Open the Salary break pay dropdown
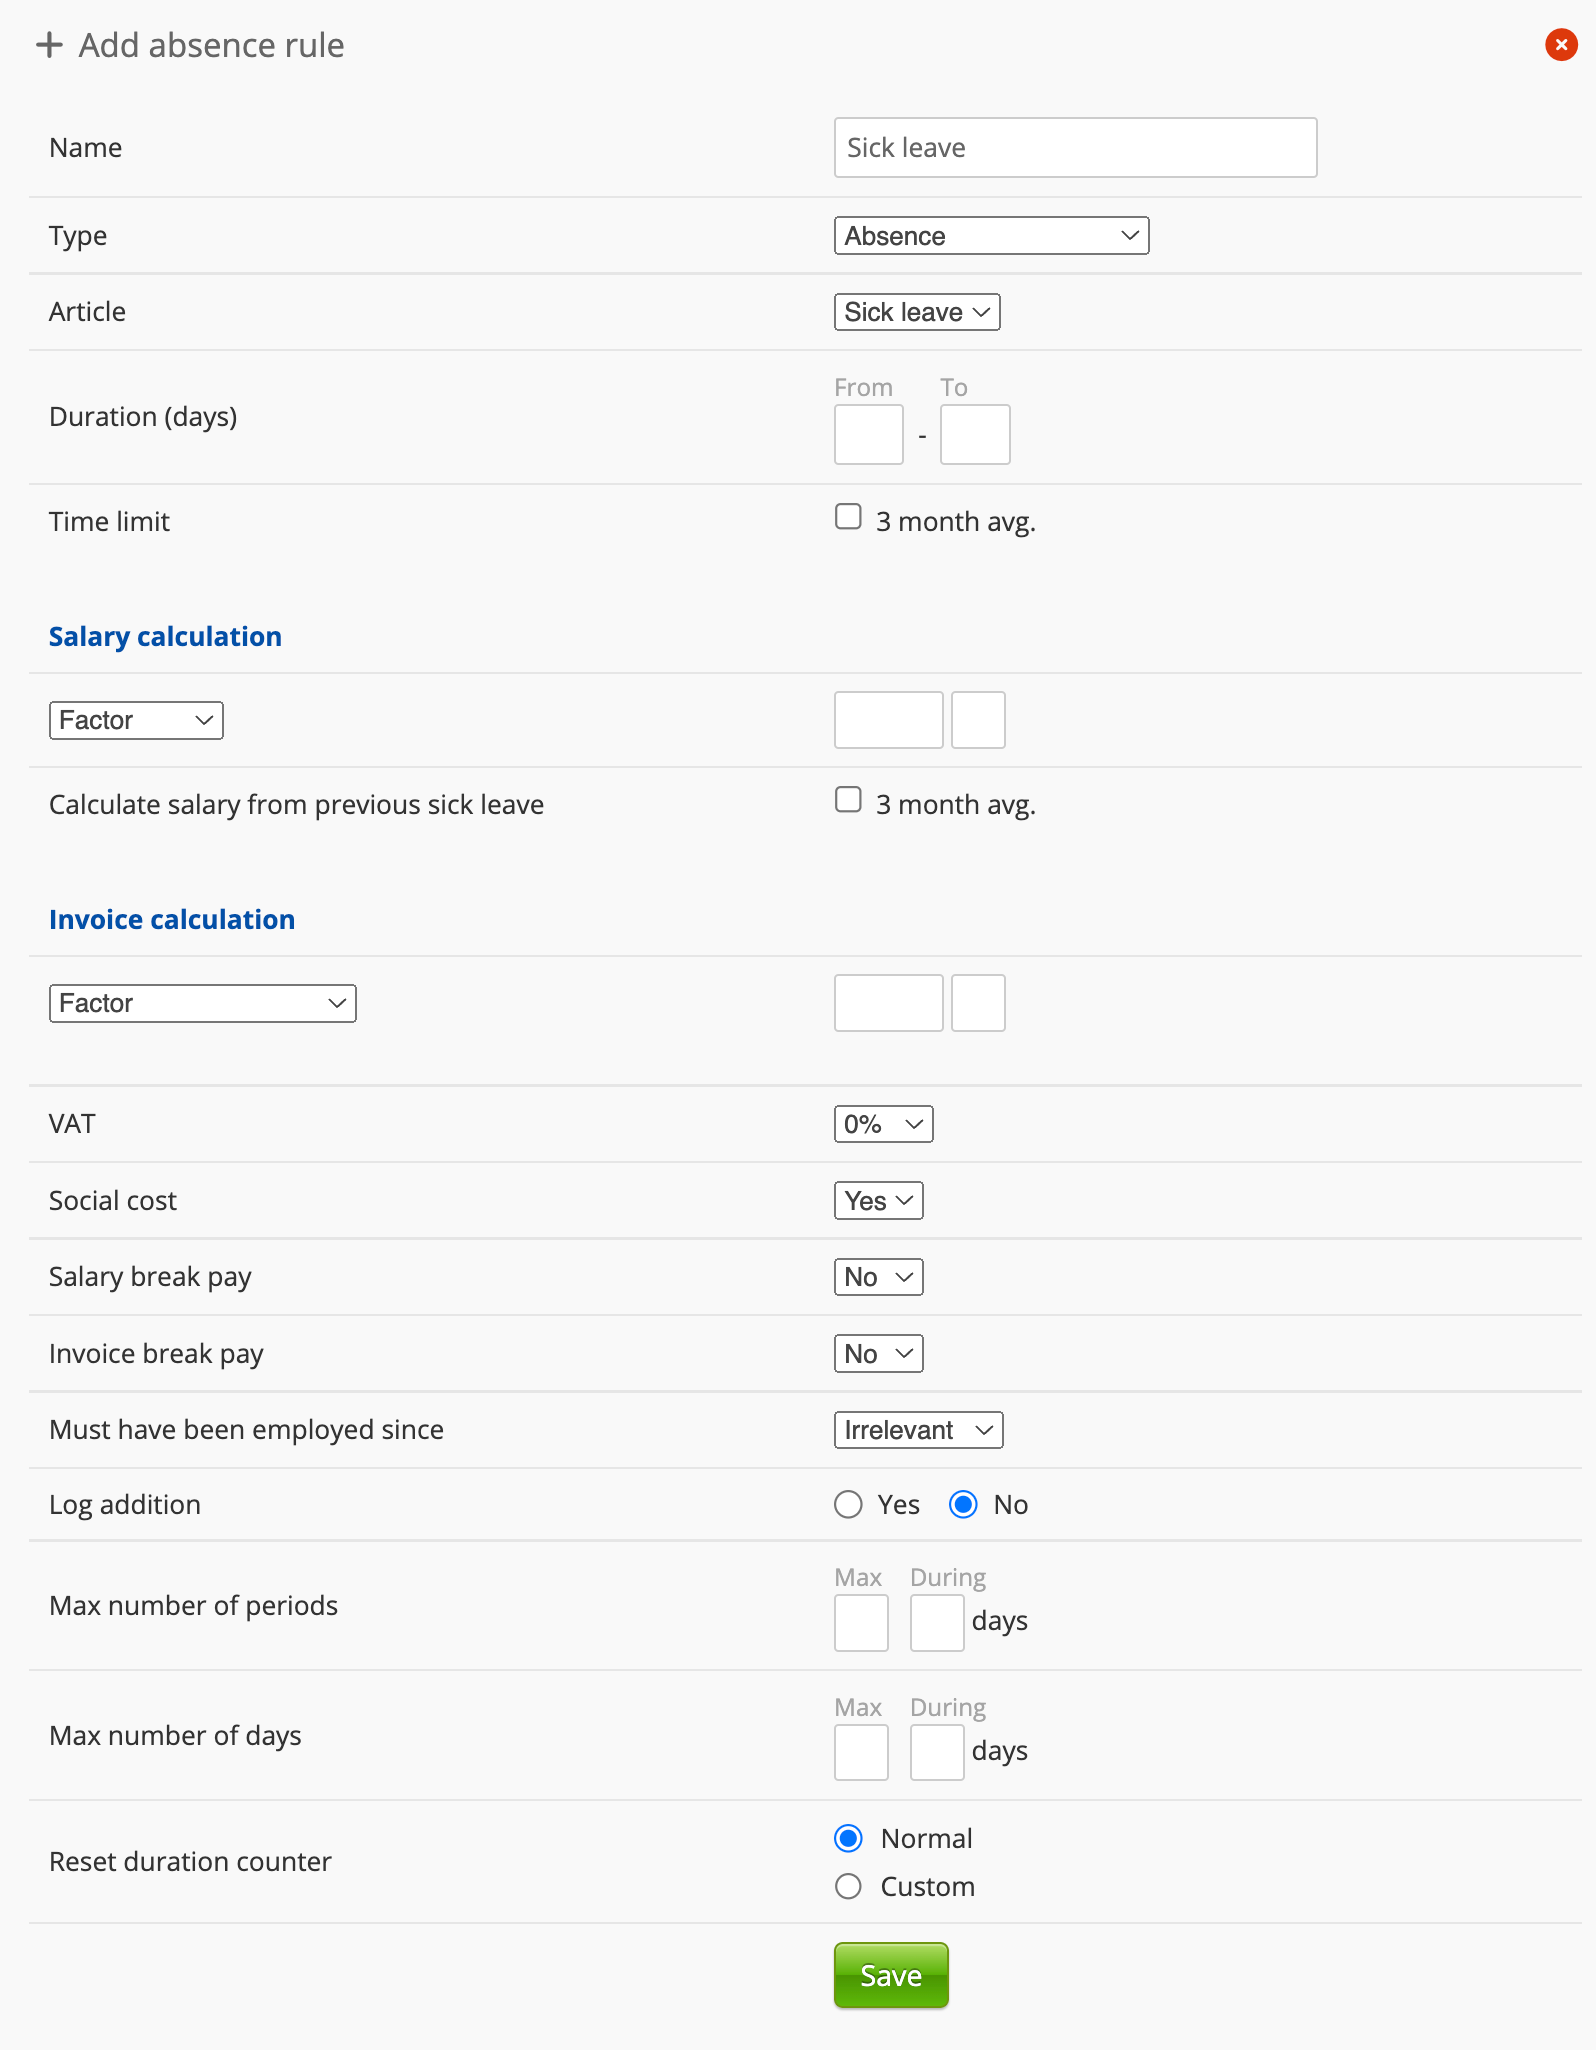This screenshot has height=2050, width=1596. (878, 1277)
